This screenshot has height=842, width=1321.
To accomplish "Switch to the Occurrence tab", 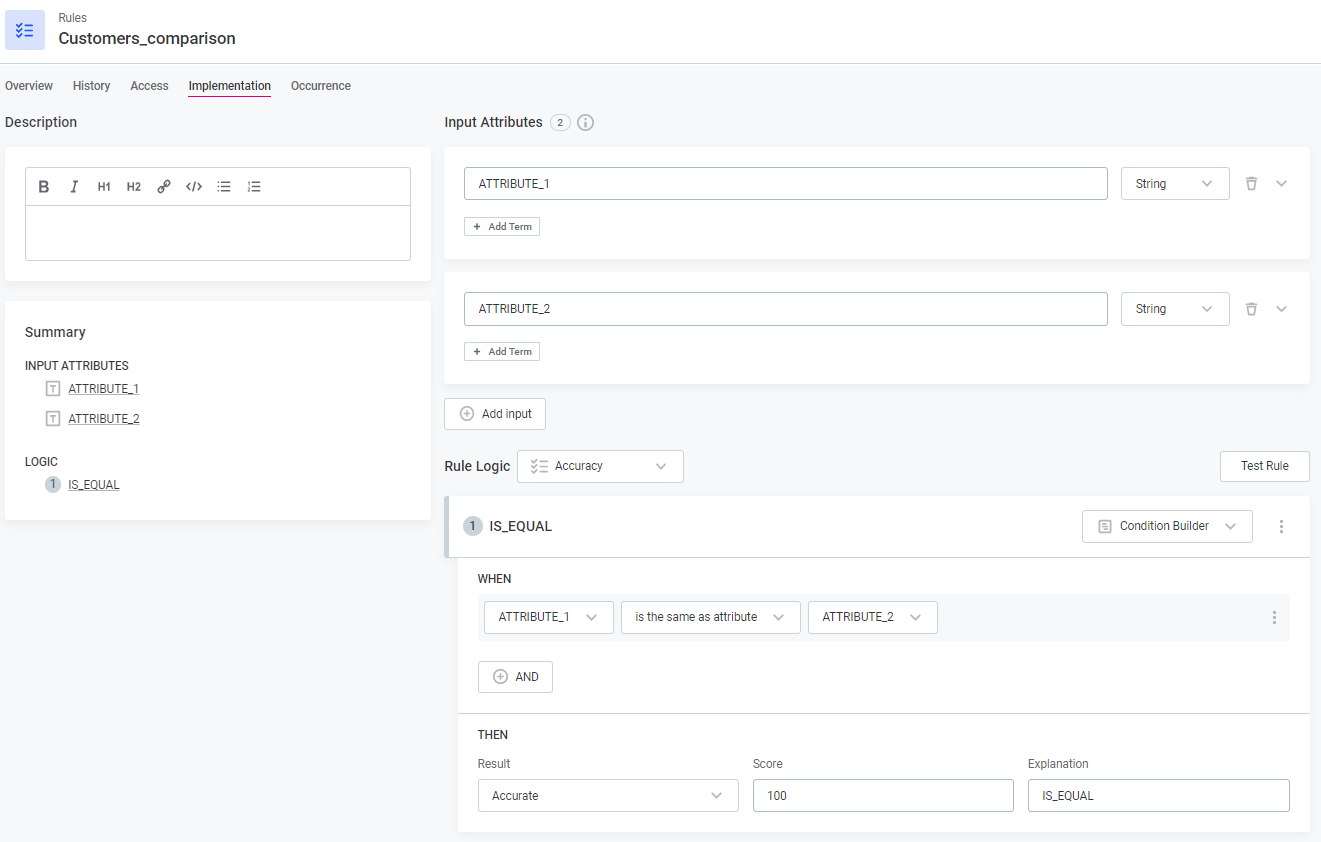I will [x=320, y=86].
